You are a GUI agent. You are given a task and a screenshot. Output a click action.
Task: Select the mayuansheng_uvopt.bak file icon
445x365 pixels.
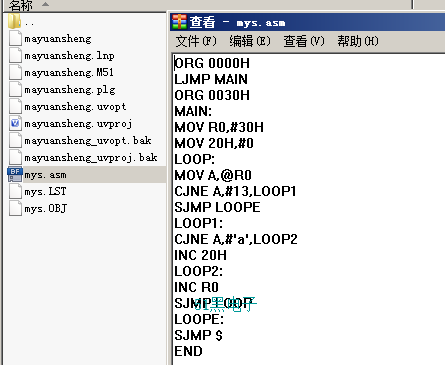tap(15, 141)
